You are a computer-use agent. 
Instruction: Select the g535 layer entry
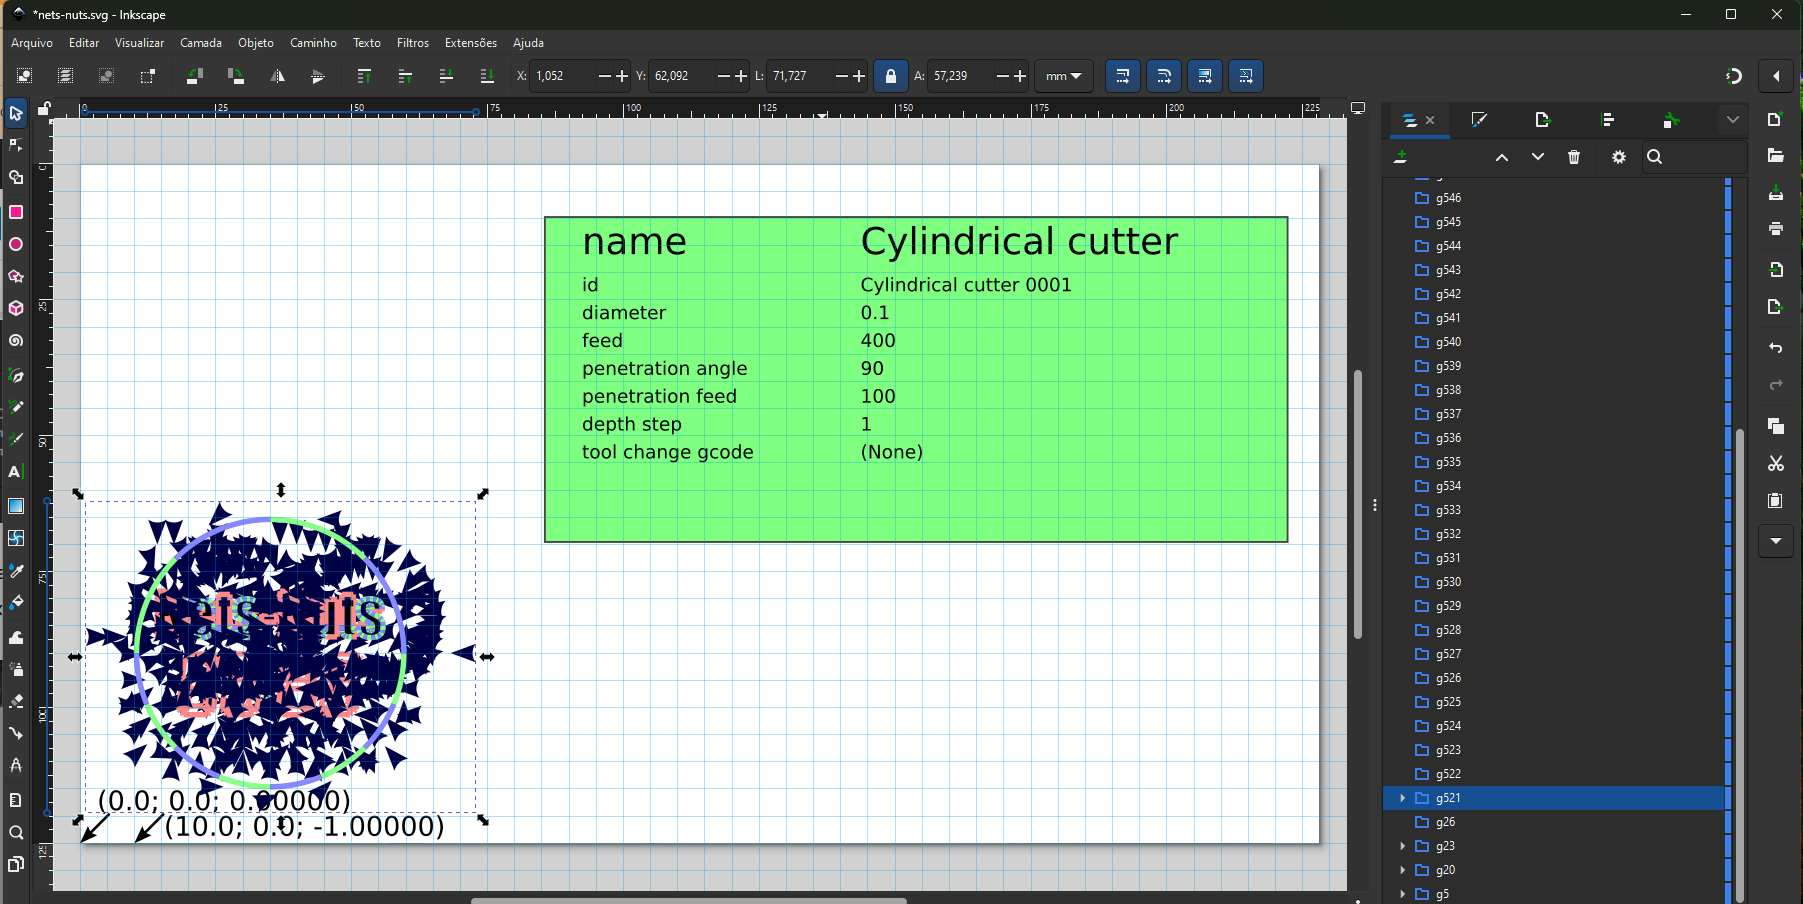point(1448,462)
